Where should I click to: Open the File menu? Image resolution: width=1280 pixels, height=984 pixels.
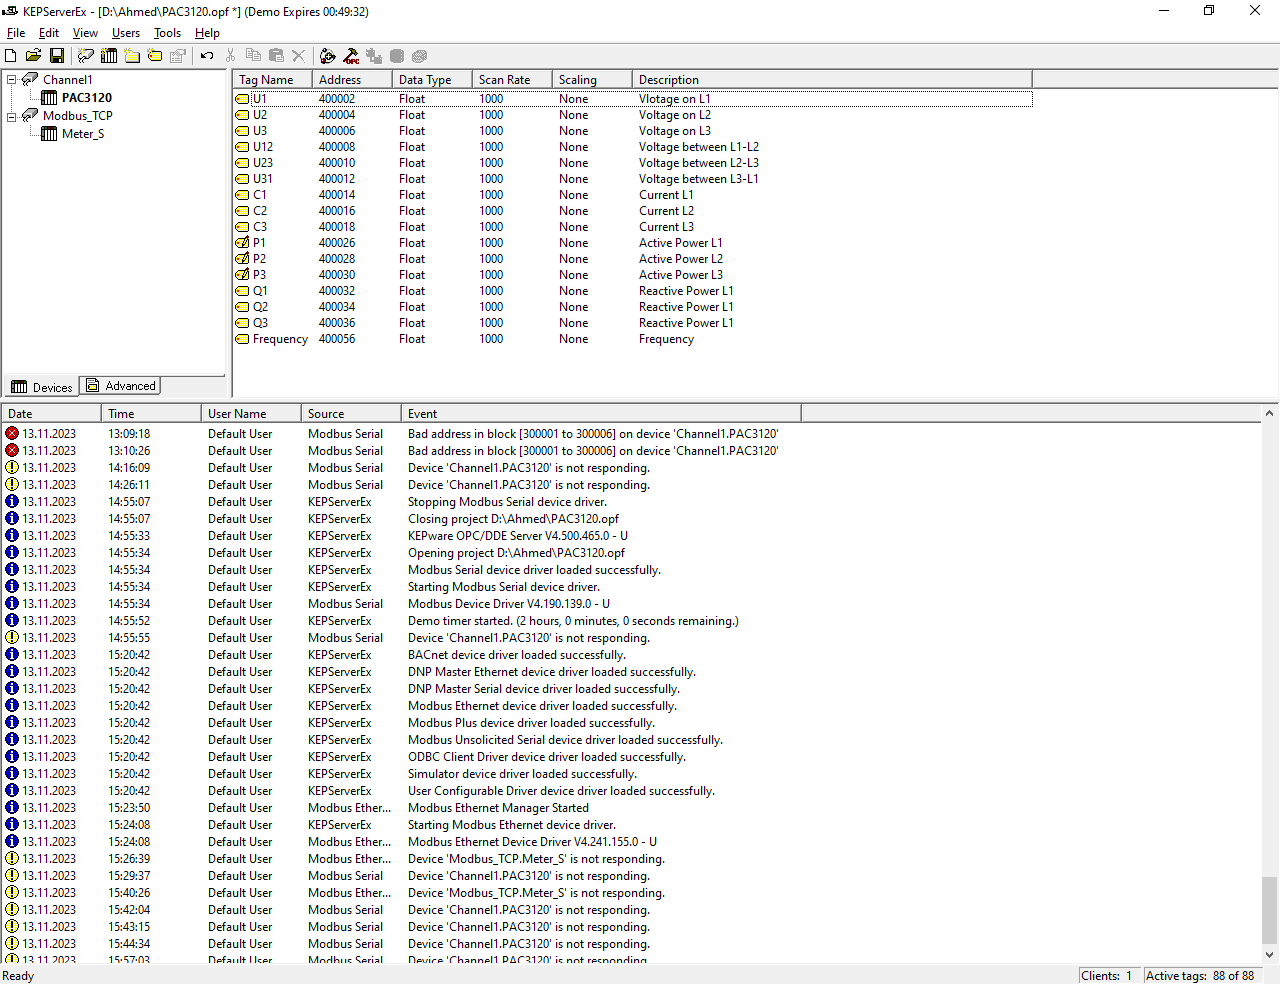tap(16, 33)
